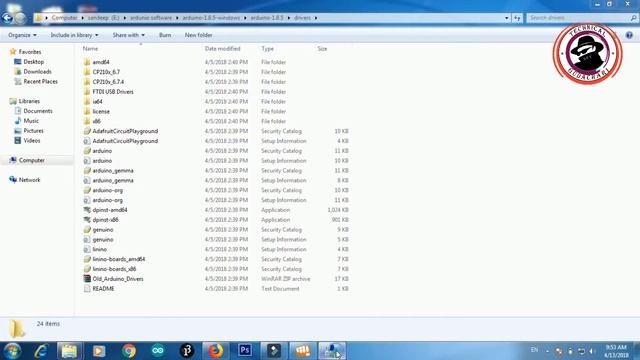Select the dpinst-x86 application icon
The height and width of the screenshot is (360, 640).
[x=87, y=220]
